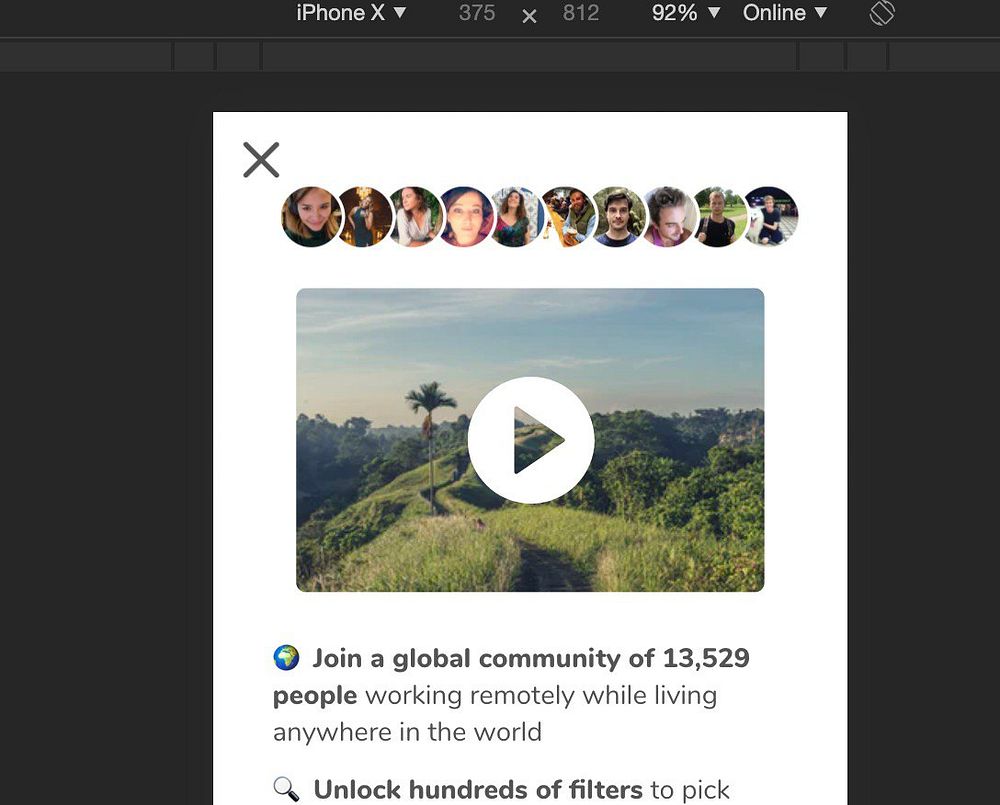Click the fifth avatar, woman in floral dress
1000x805 pixels.
(516, 217)
